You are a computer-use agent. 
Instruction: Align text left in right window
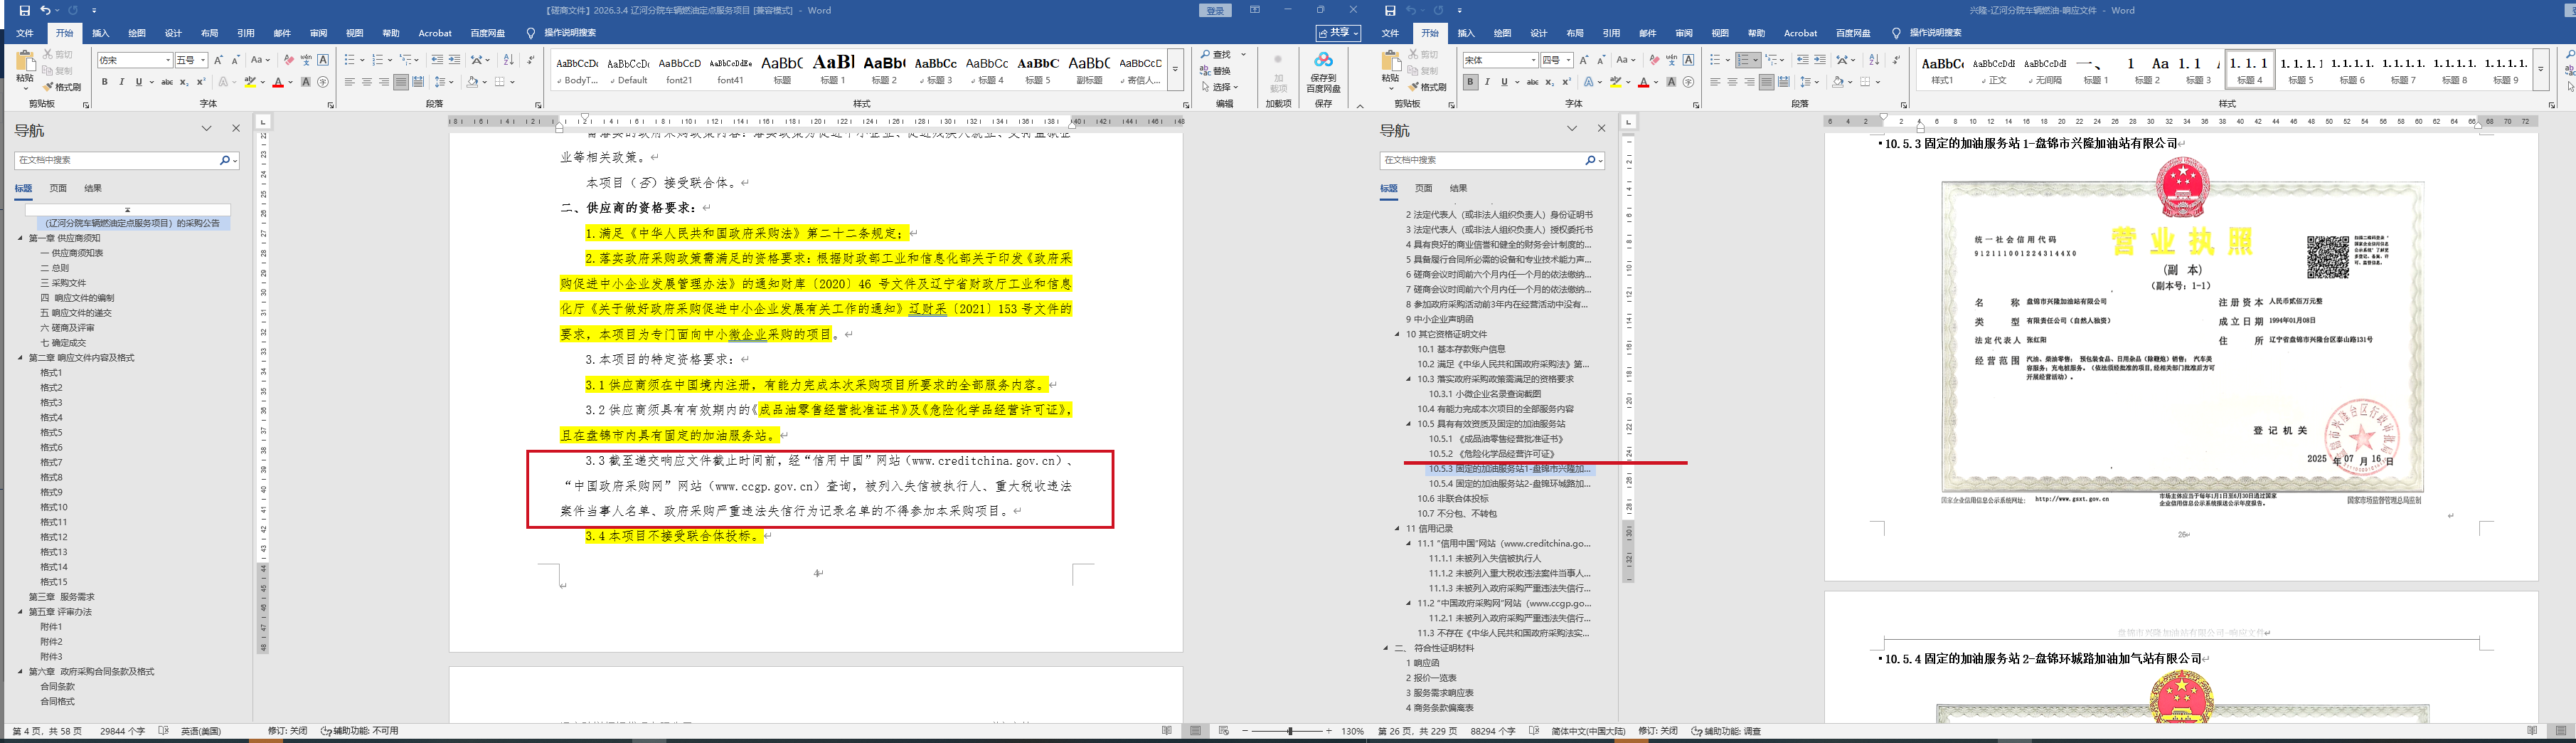[x=1716, y=82]
